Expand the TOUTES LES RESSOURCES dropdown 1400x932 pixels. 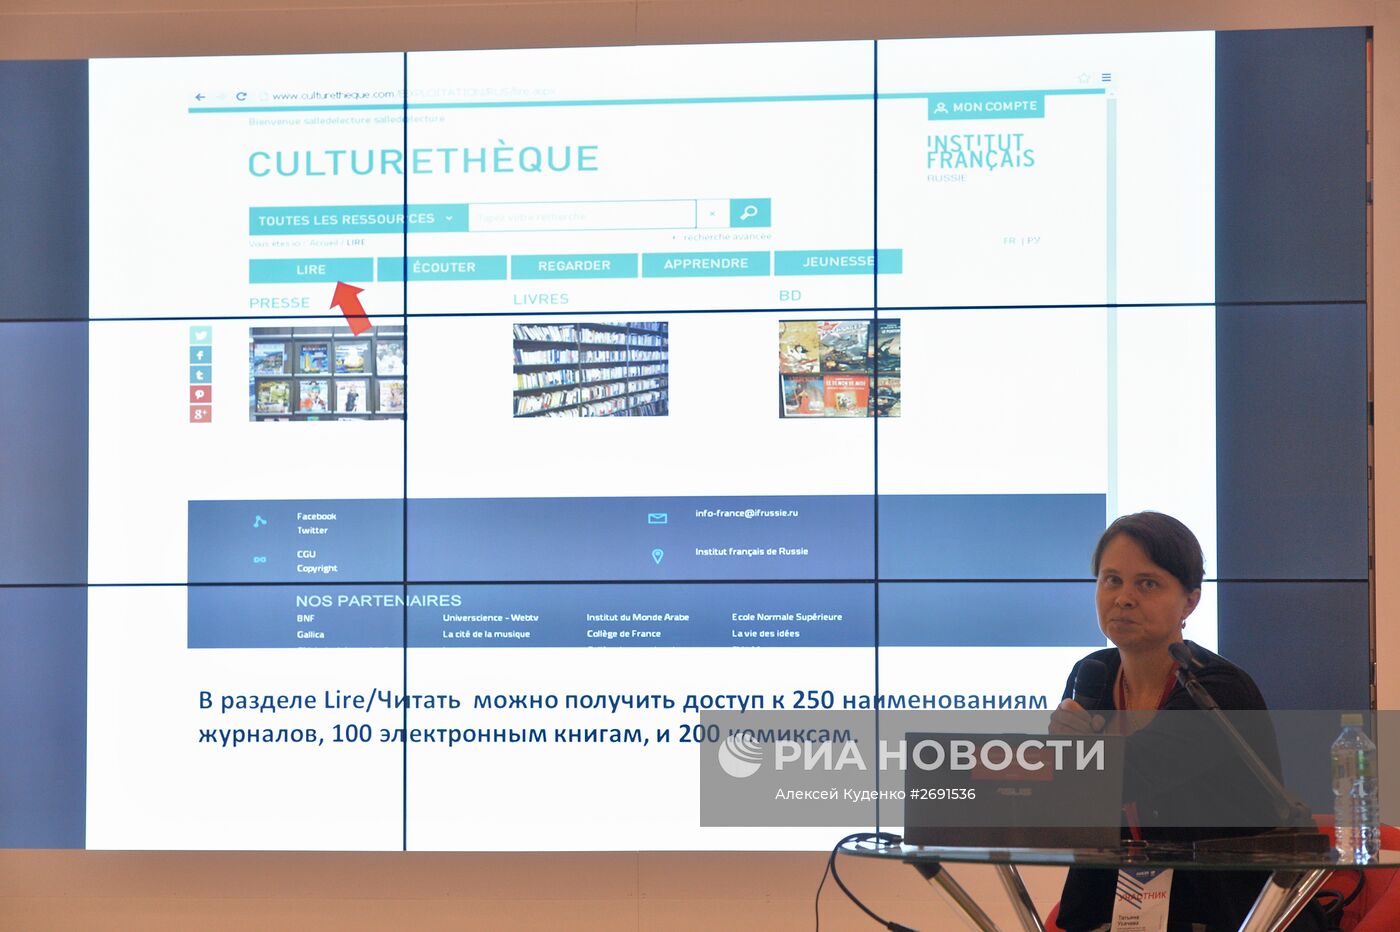[x=358, y=219]
